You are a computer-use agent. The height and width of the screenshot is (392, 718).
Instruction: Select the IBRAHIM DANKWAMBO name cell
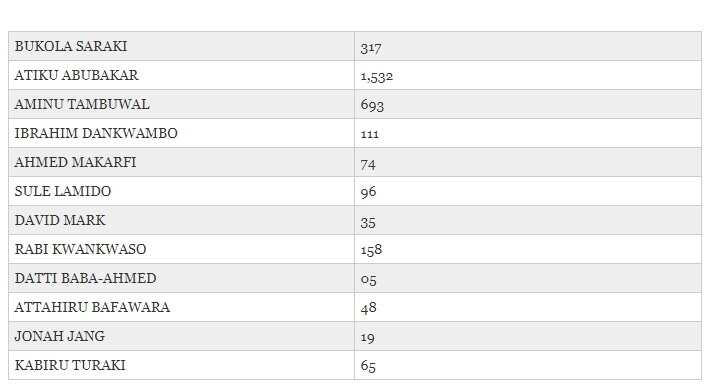coord(181,133)
